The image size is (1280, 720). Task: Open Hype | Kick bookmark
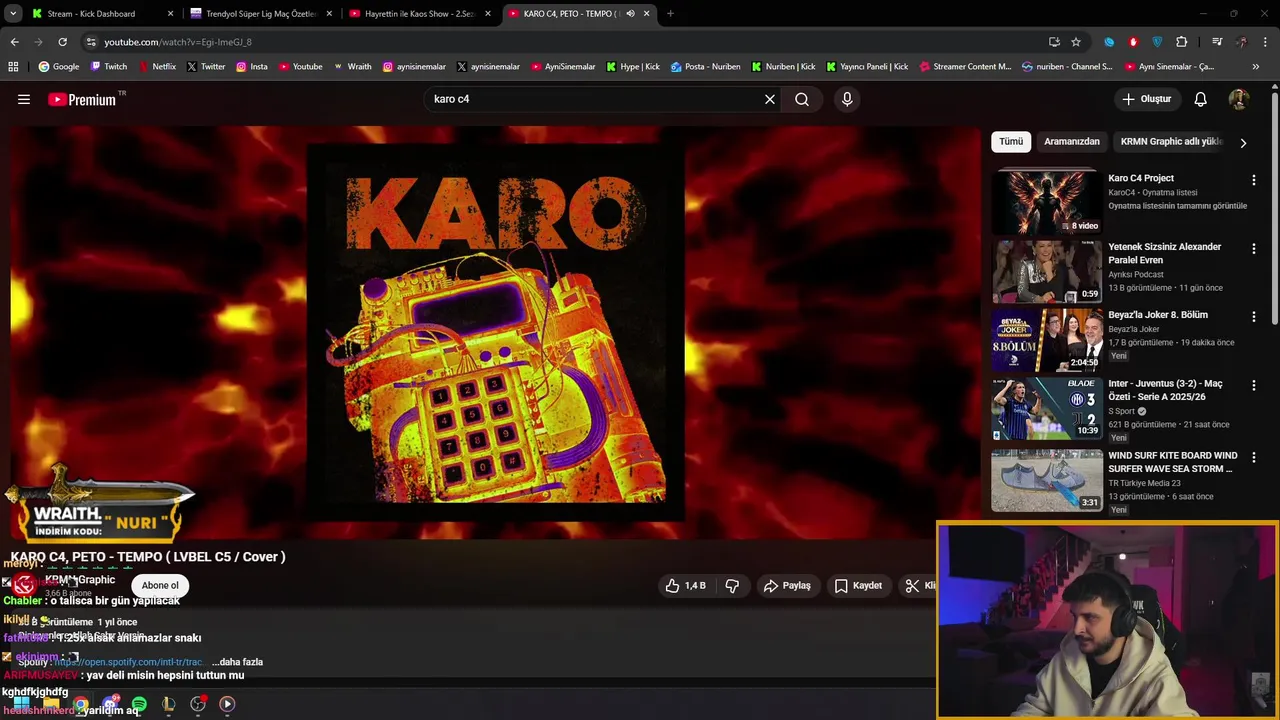[632, 67]
